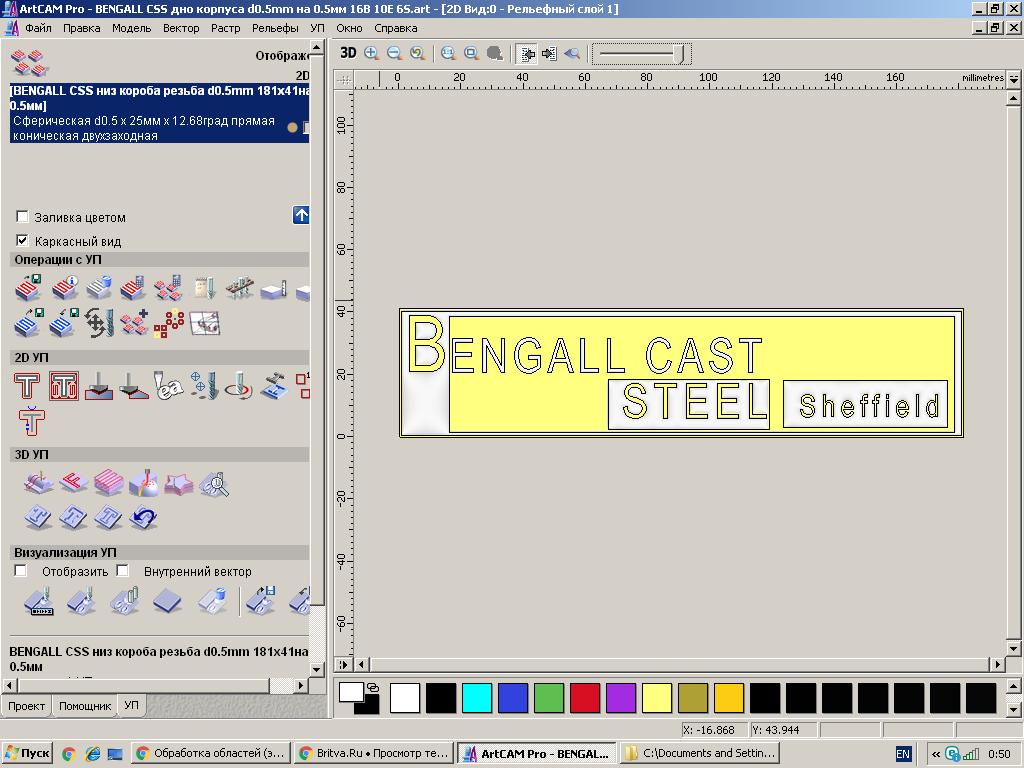Select the area clearance toolpath icon
1024x768 pixels.
point(64,385)
